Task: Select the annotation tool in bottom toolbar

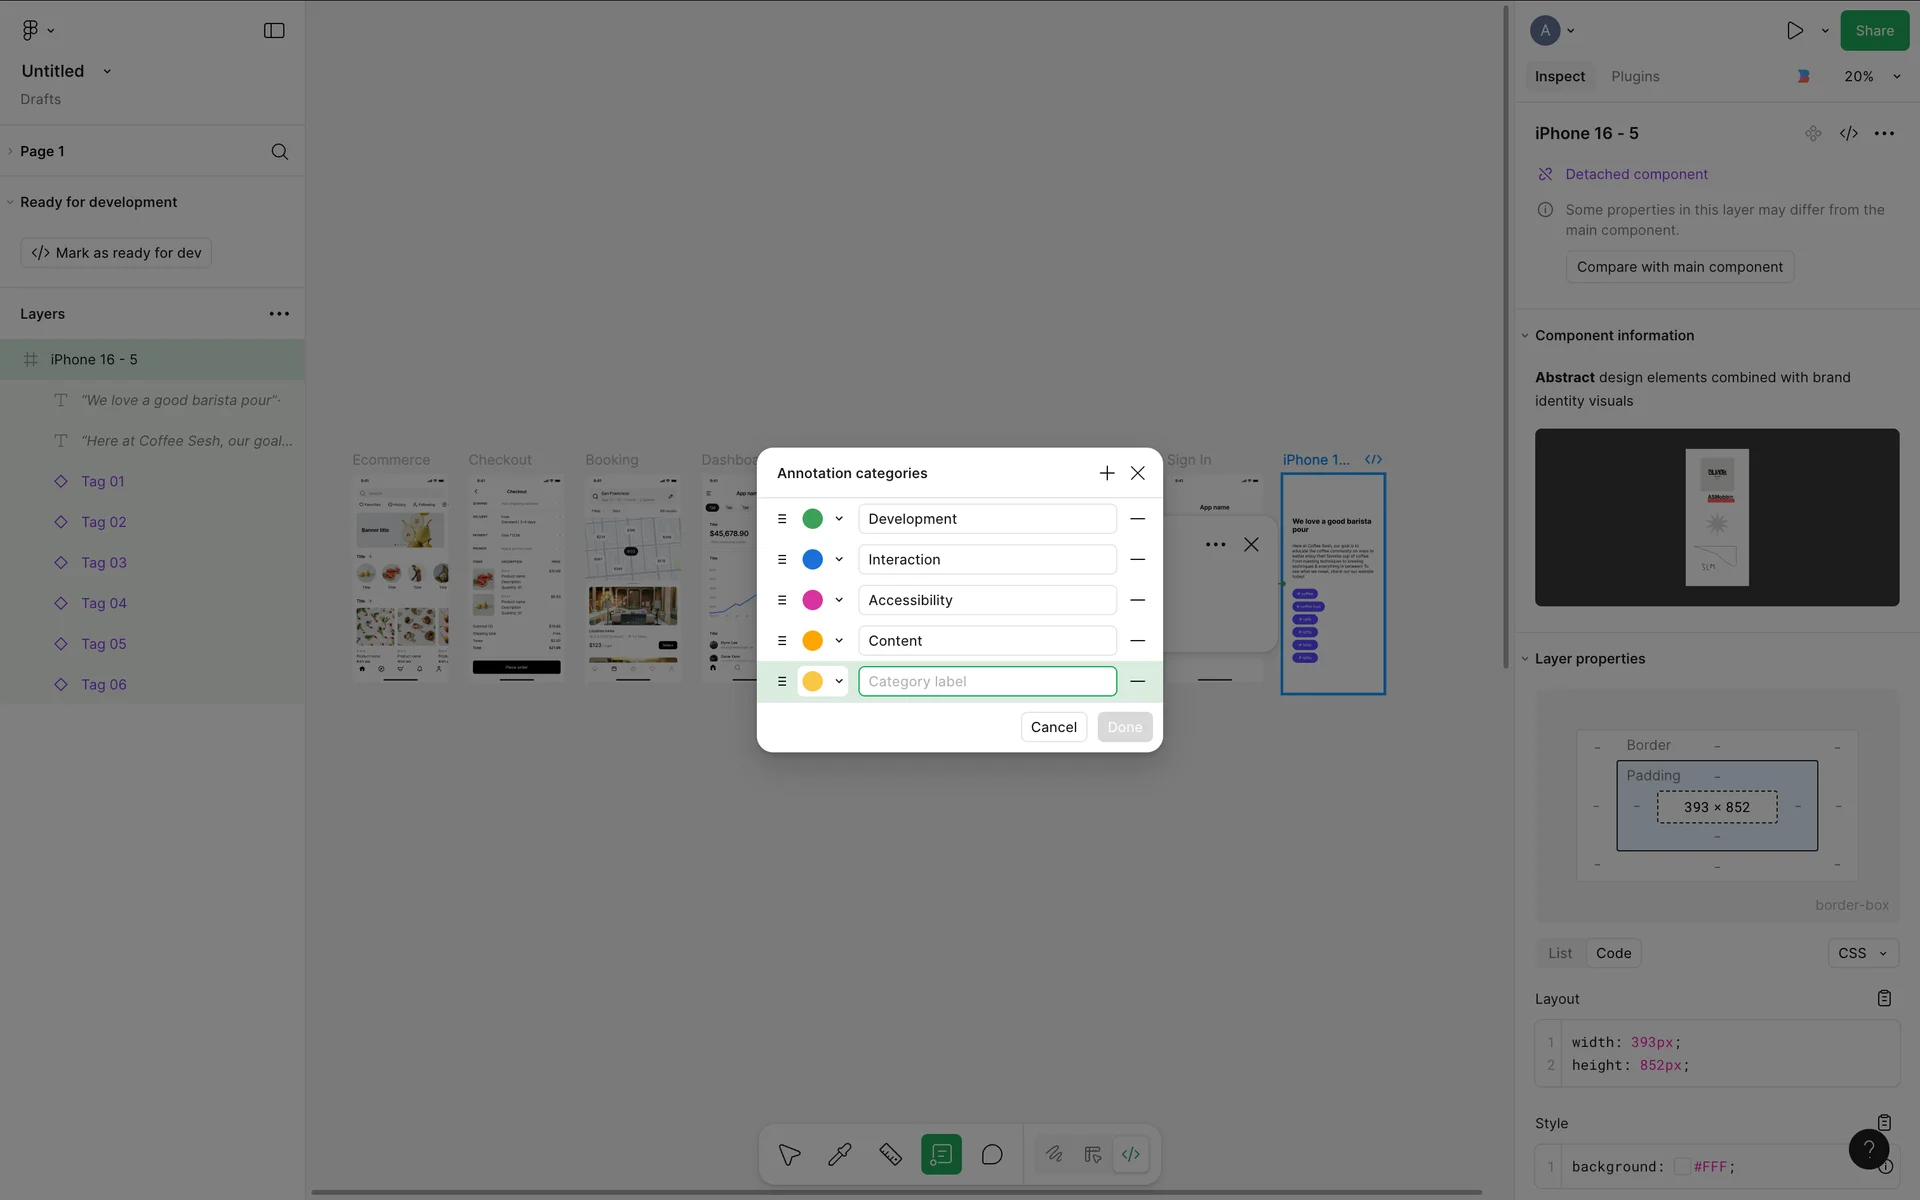Action: (x=941, y=1154)
